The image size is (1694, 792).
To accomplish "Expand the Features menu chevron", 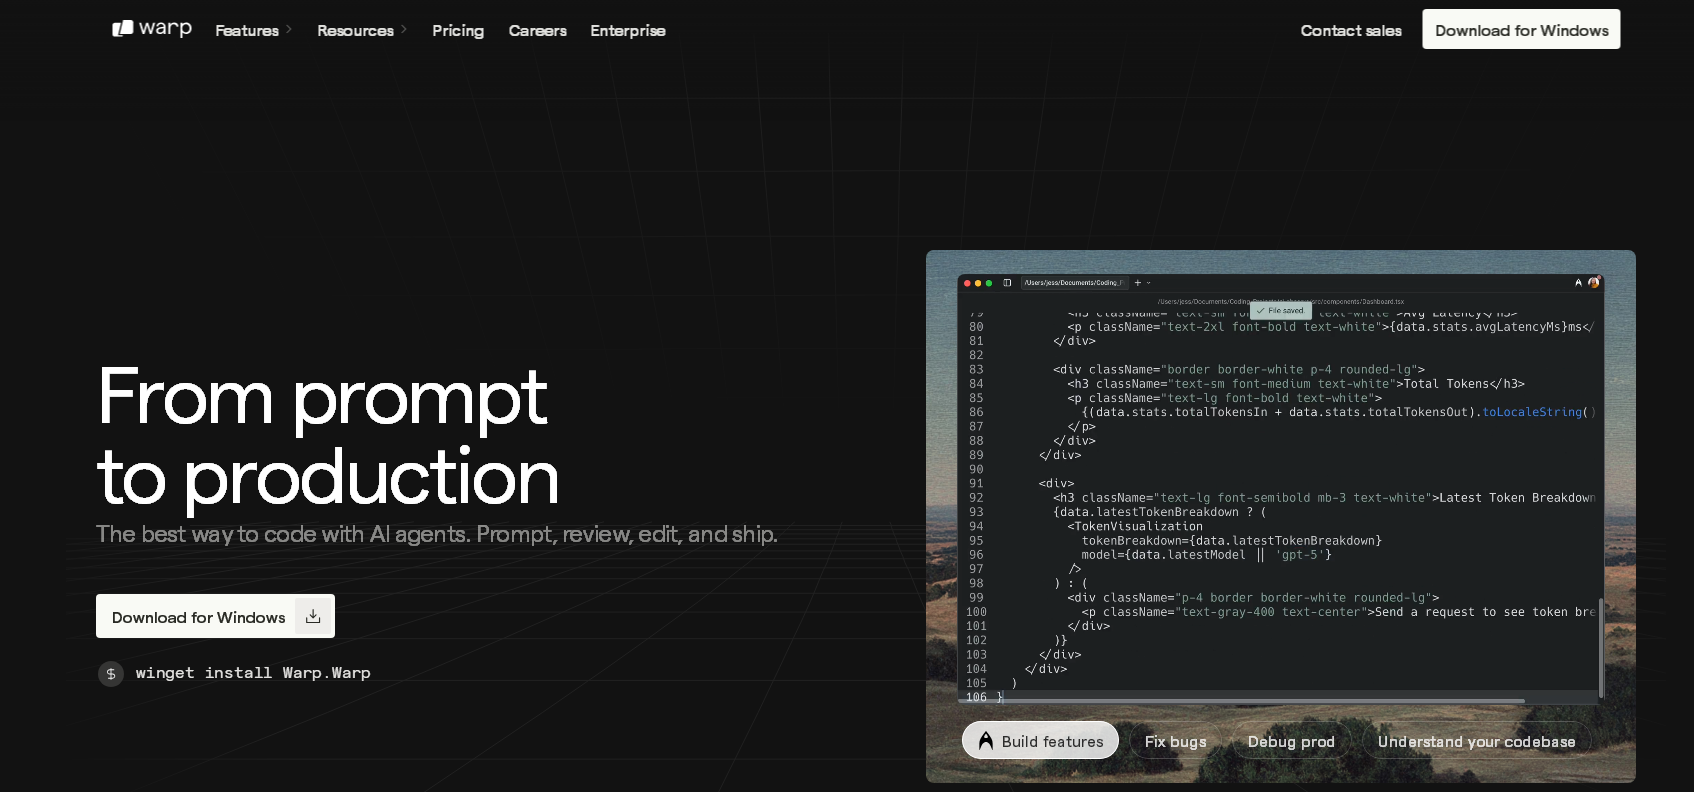I will pyautogui.click(x=289, y=29).
